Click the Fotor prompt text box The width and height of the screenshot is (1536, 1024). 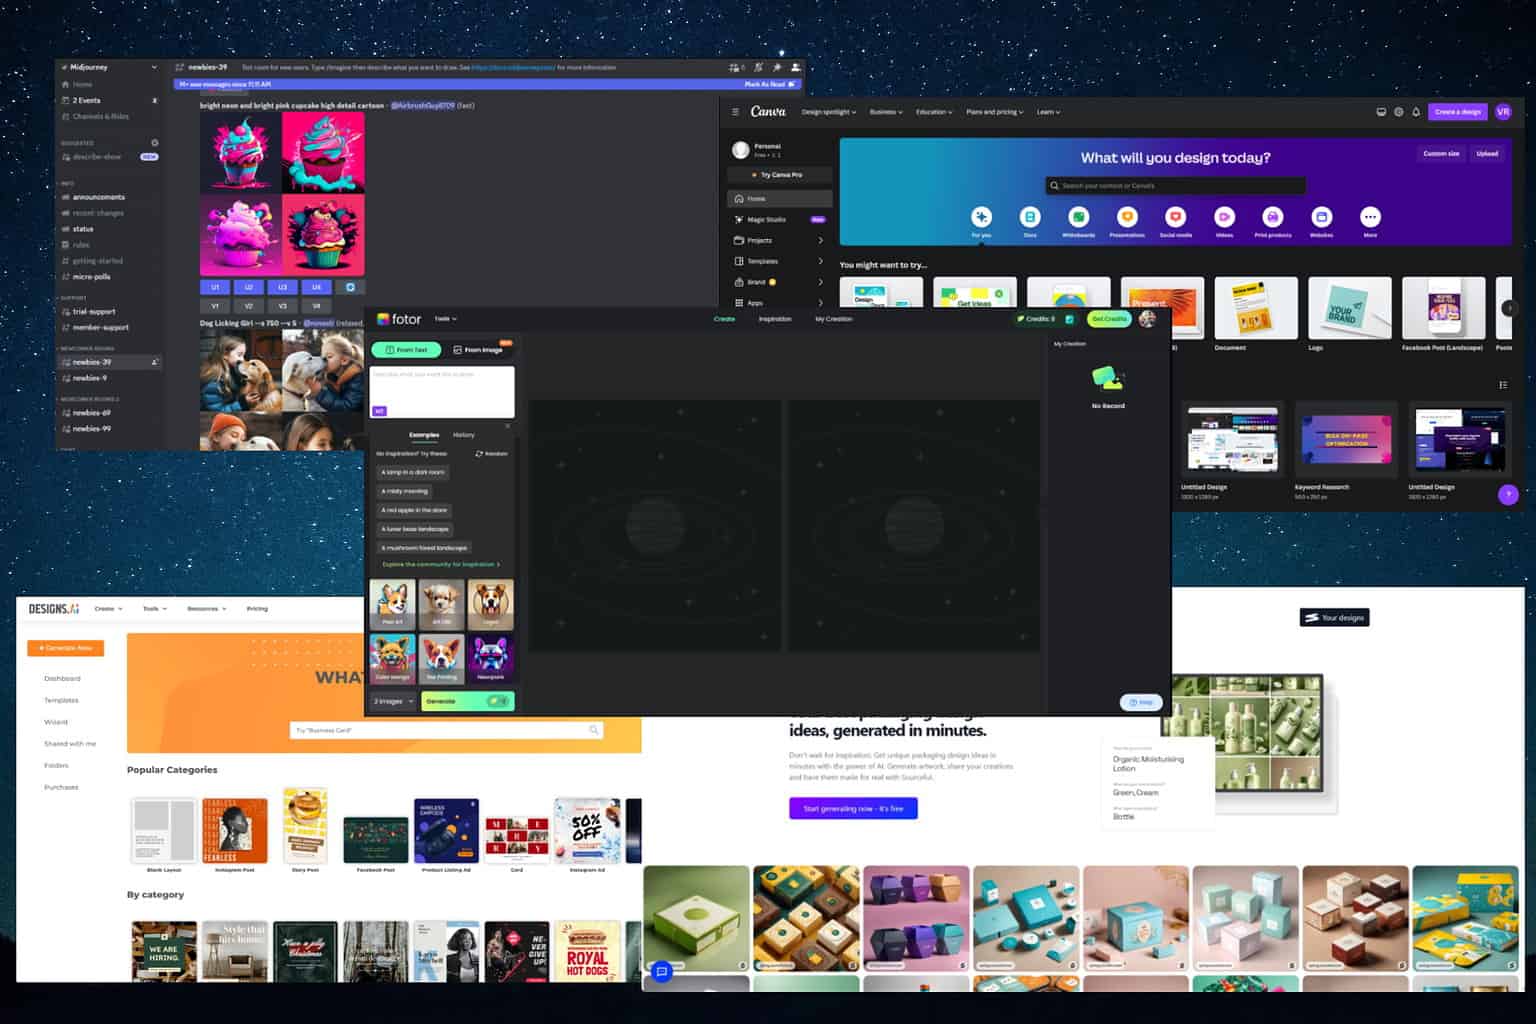click(442, 392)
